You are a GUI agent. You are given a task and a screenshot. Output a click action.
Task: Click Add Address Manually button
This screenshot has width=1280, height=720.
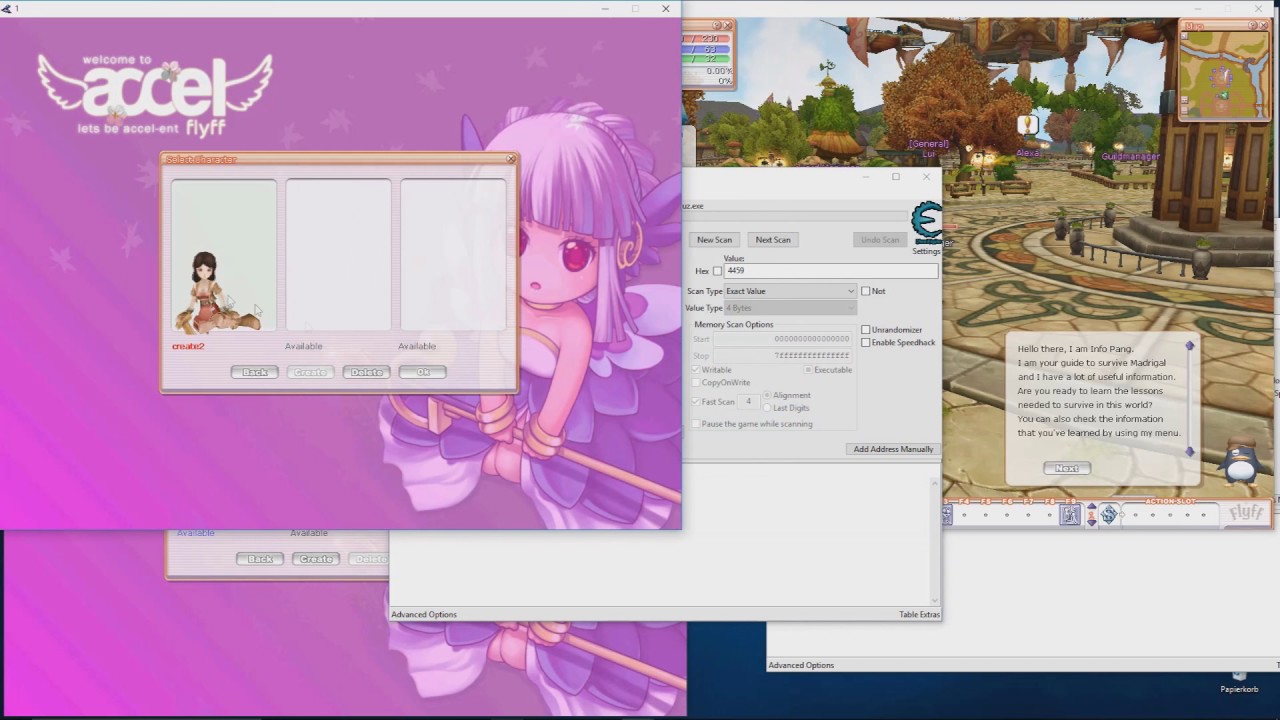point(893,449)
